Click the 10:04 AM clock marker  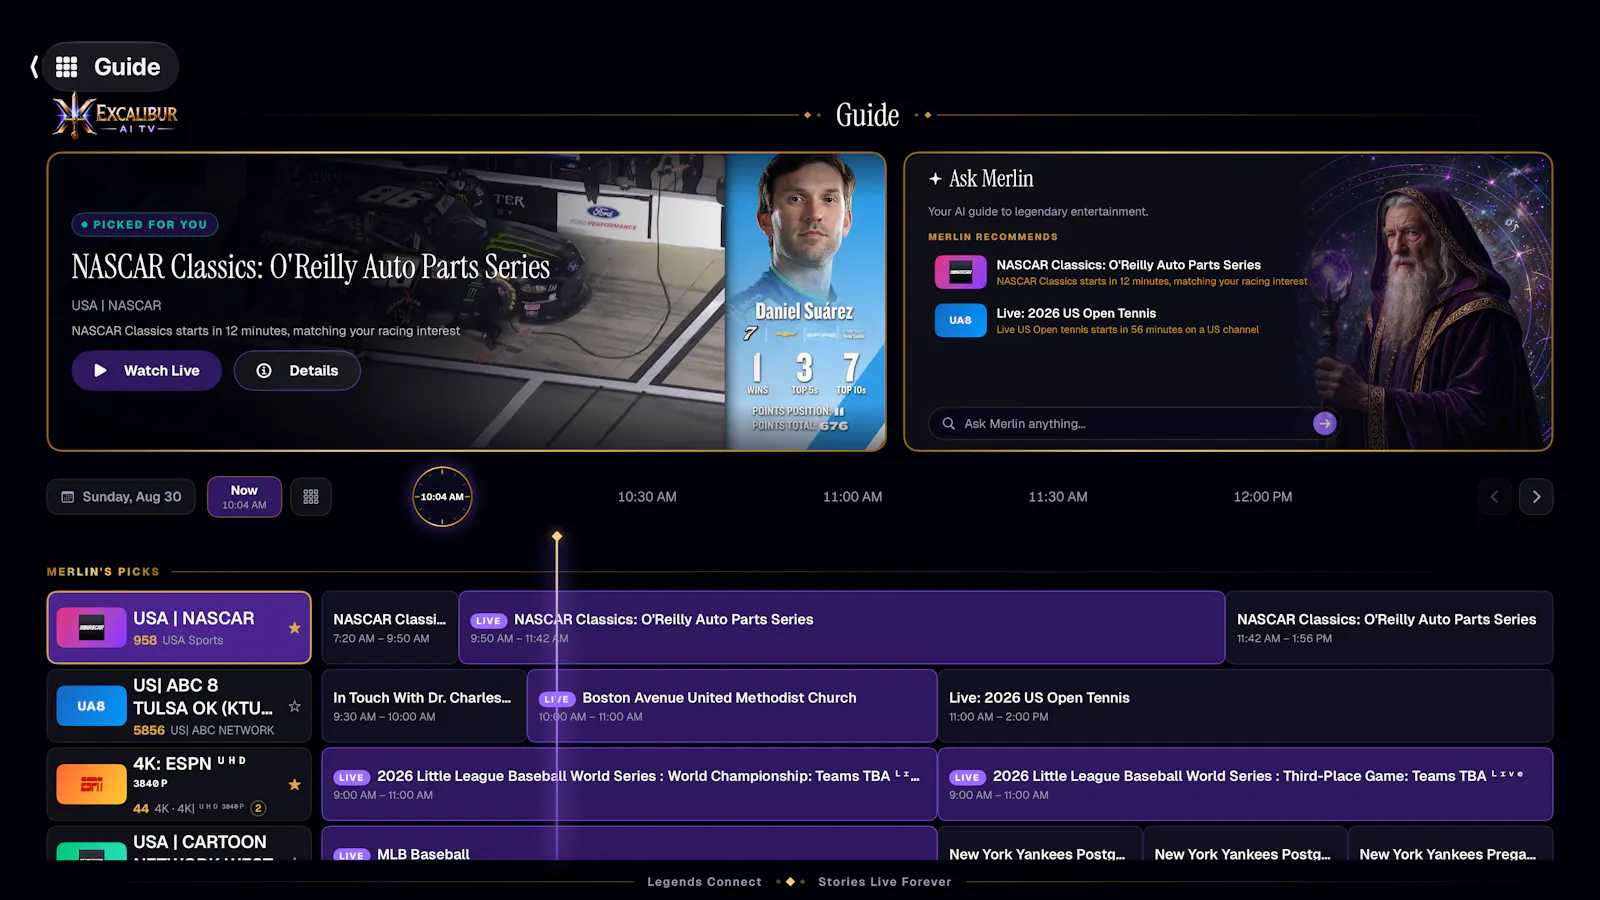point(442,497)
